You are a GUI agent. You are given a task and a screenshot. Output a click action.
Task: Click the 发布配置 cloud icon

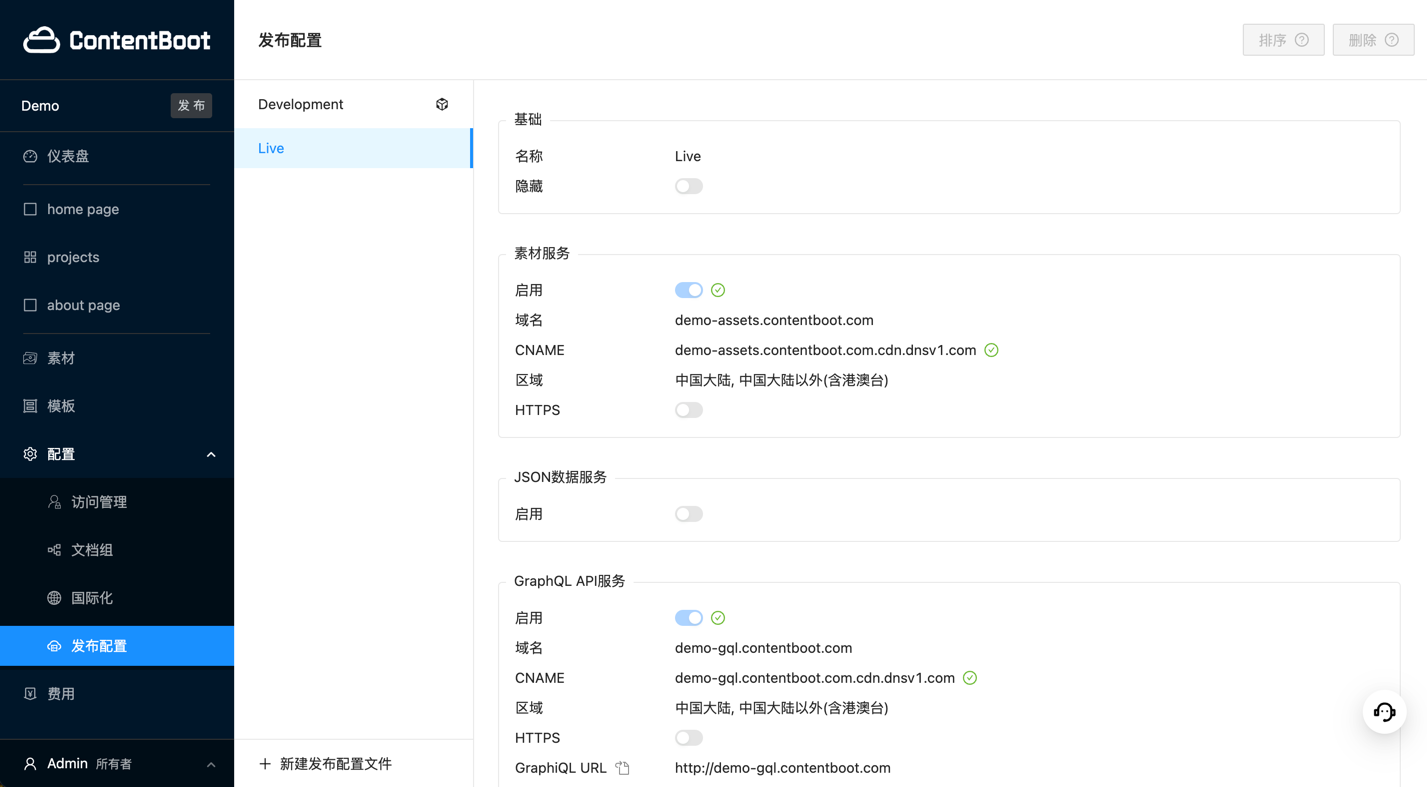click(54, 646)
